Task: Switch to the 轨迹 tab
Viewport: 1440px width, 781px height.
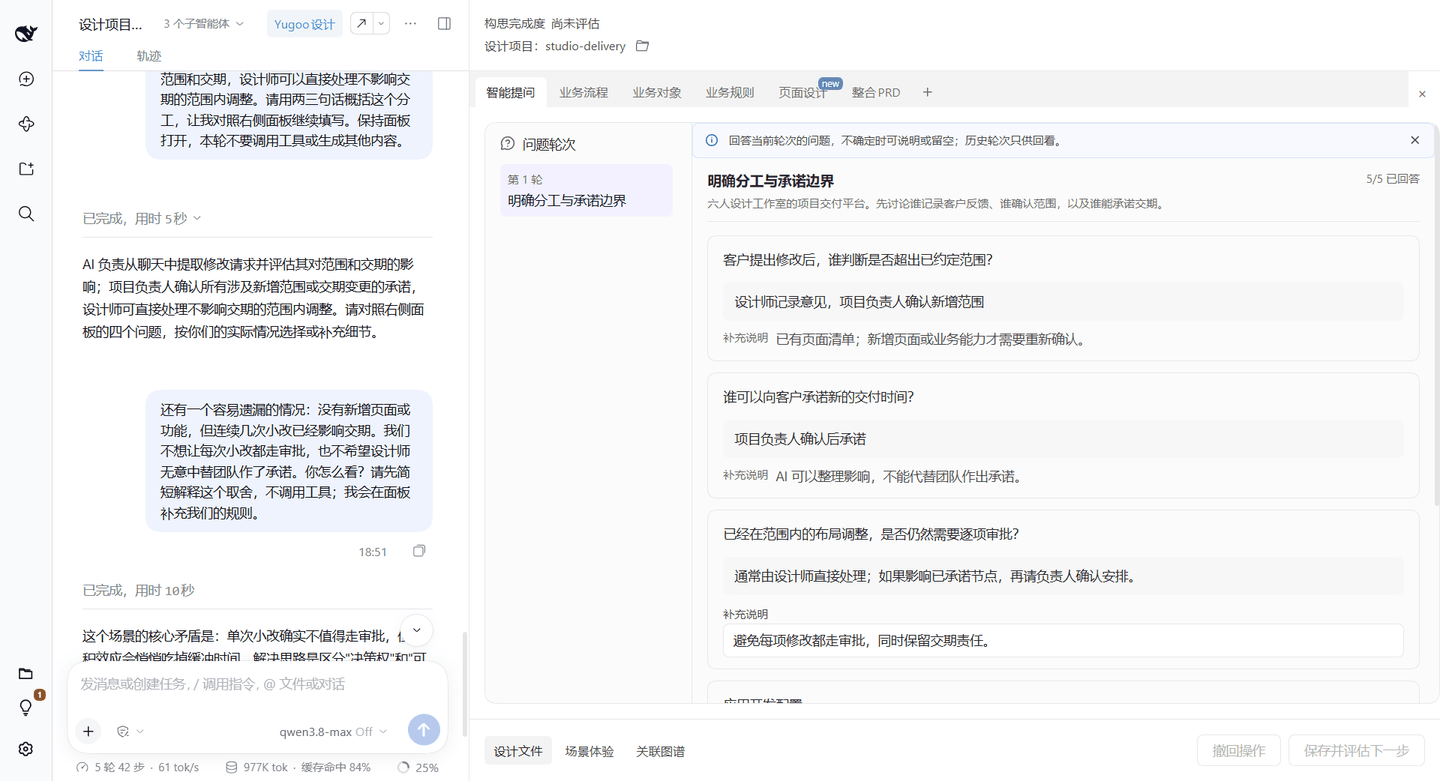Action: coord(149,56)
